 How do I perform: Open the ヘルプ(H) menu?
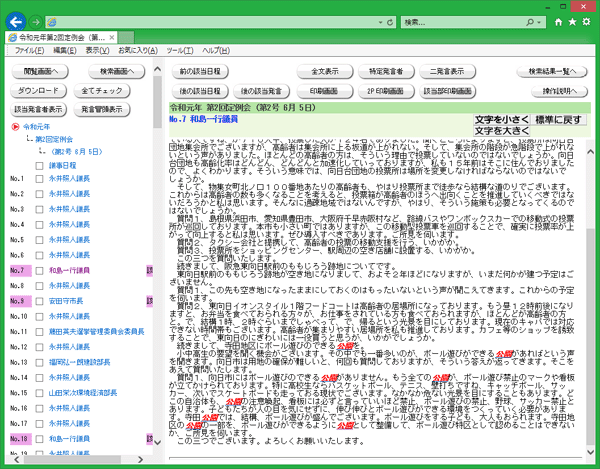pyautogui.click(x=216, y=50)
